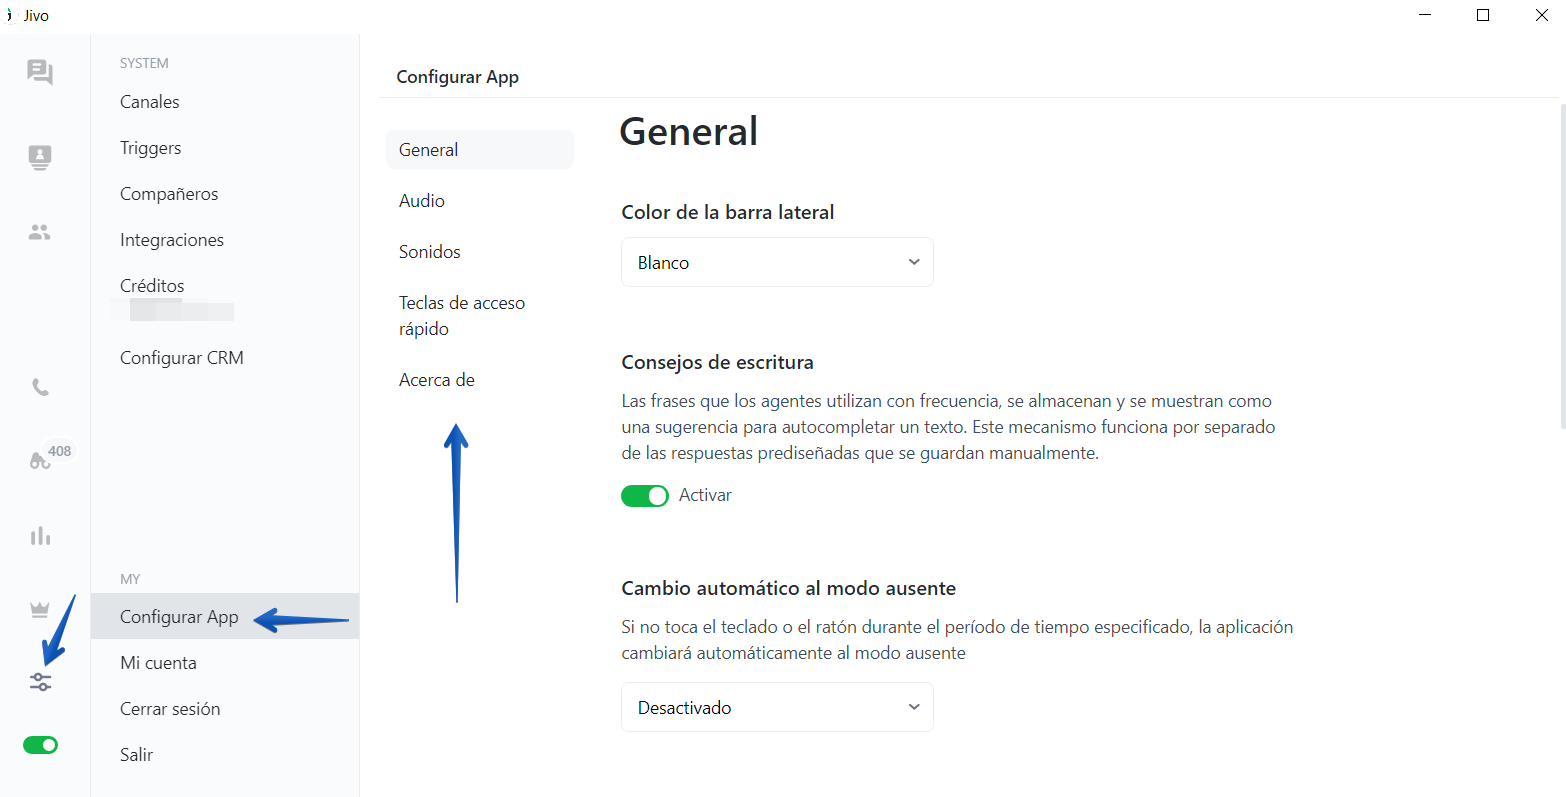Open the visitors monitor icon
The width and height of the screenshot is (1566, 797).
[40, 157]
